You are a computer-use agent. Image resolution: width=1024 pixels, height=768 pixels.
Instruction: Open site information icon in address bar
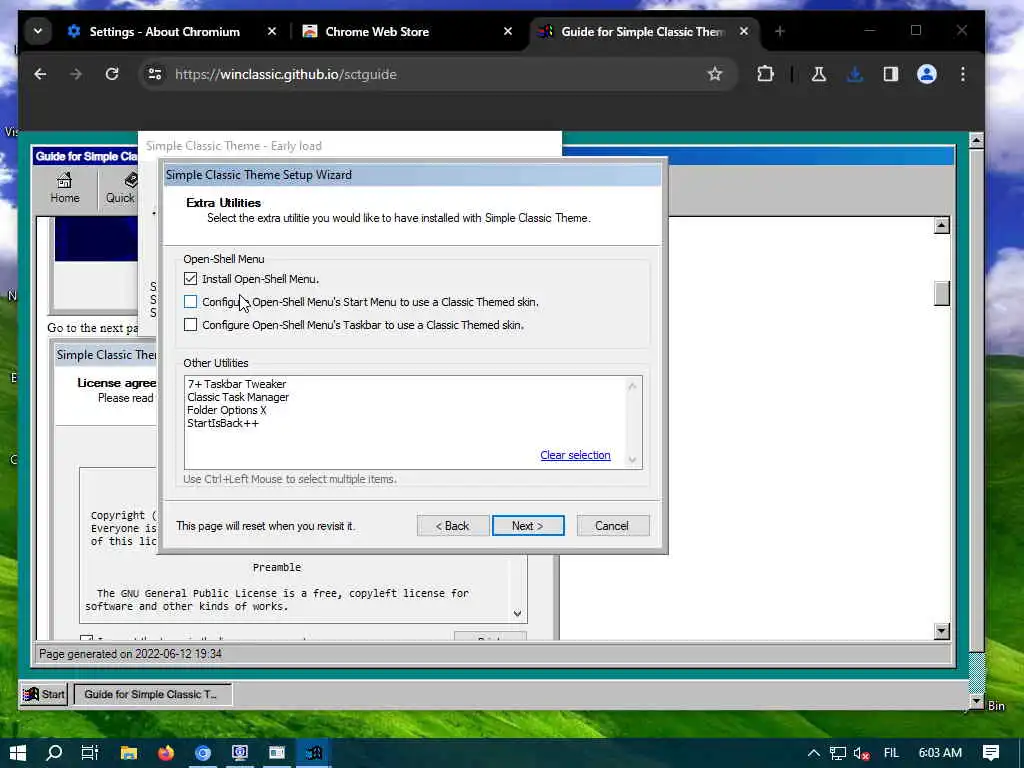(155, 74)
